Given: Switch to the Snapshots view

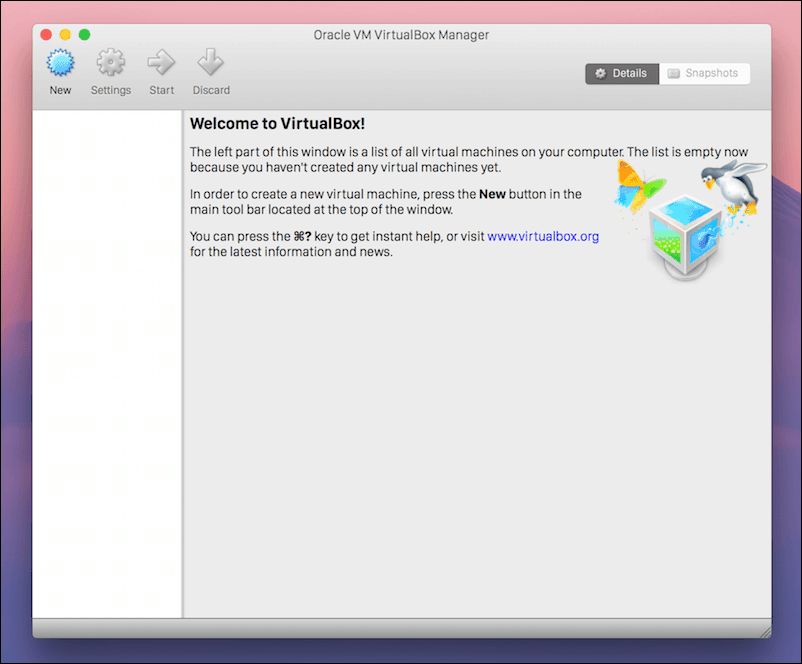Looking at the screenshot, I should click(704, 73).
